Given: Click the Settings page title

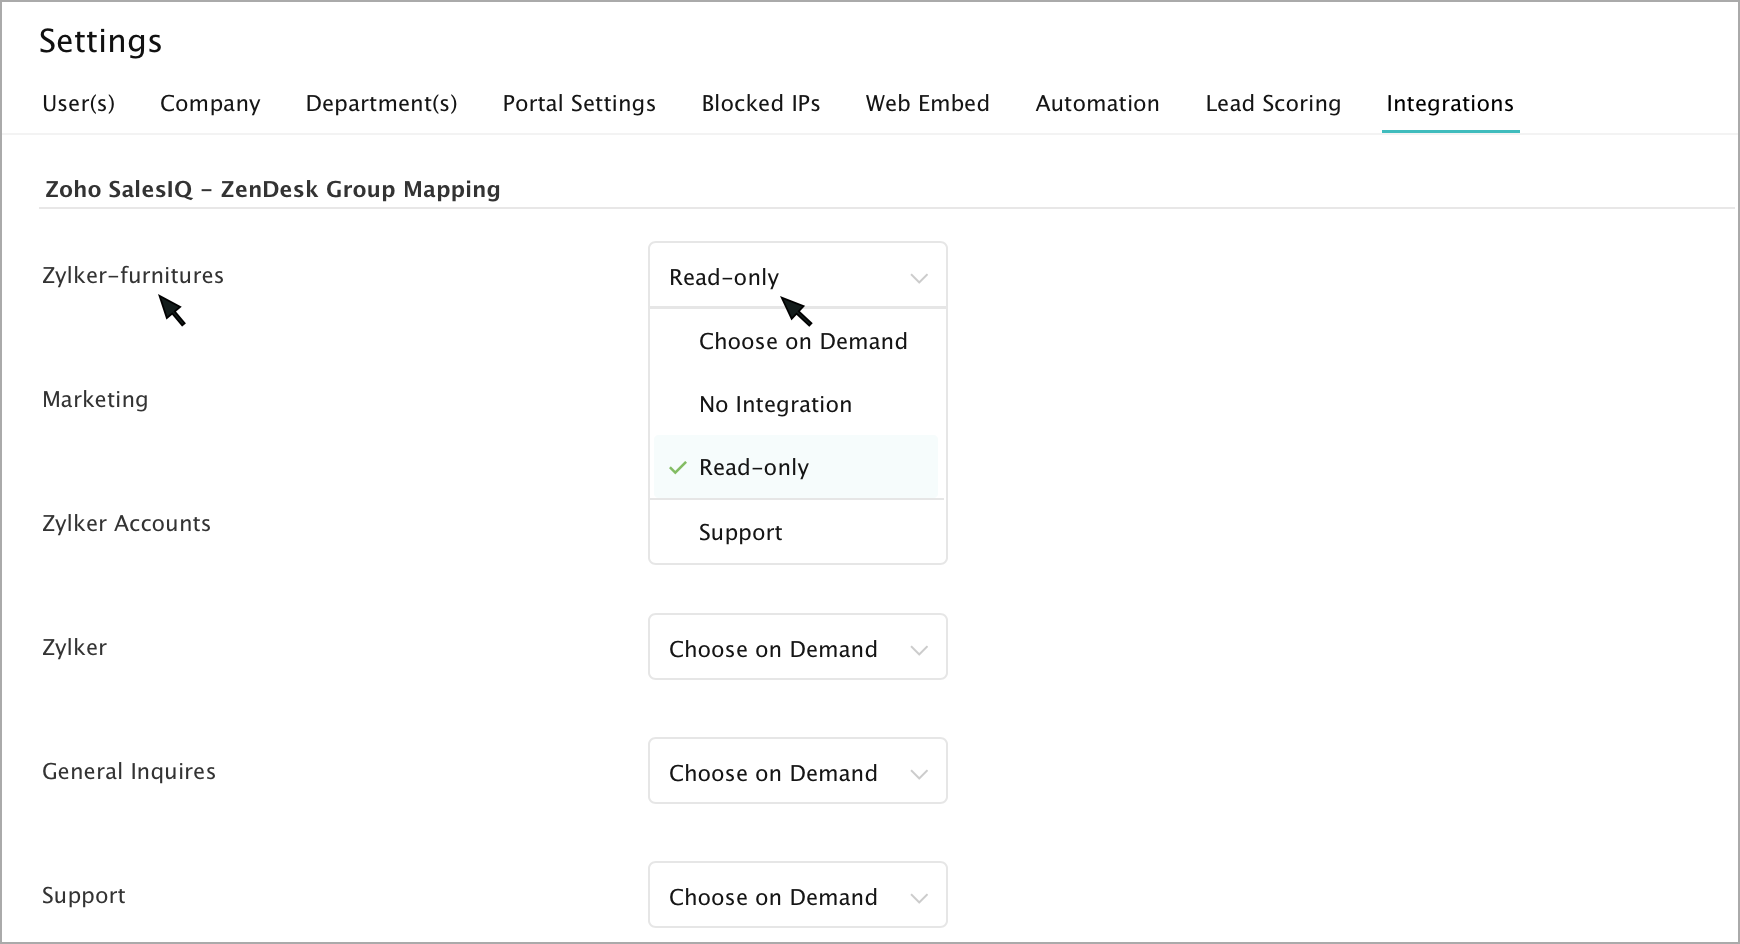Looking at the screenshot, I should tap(100, 41).
